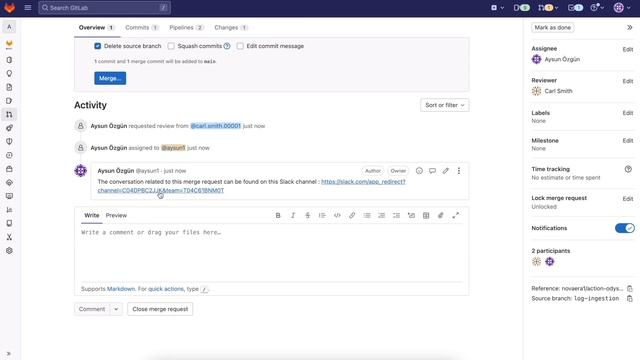Click the @carl.smith.00001 mention
640x360 pixels.
tap(216, 126)
